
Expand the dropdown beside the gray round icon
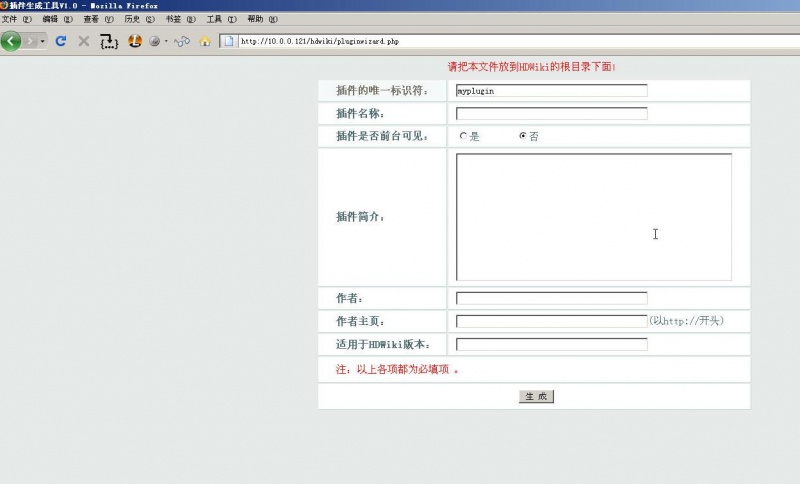click(x=166, y=41)
